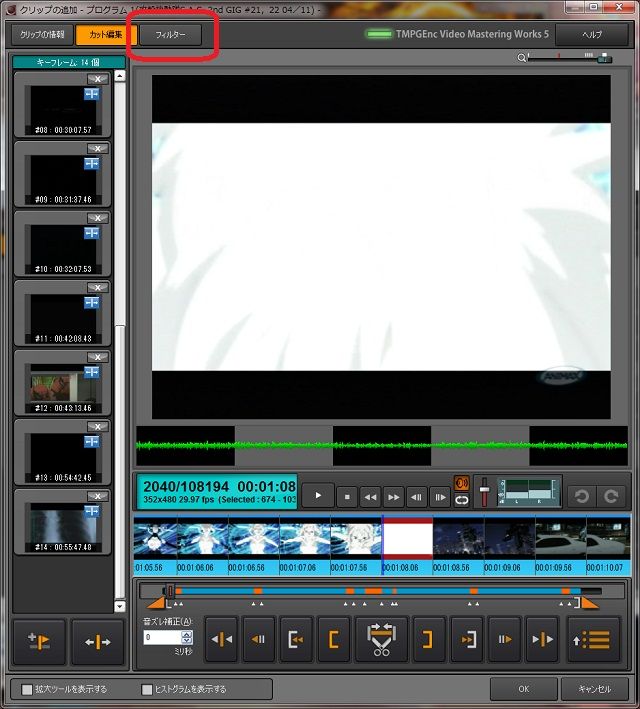Select filmstrip frame at 00:01:07.06
The height and width of the screenshot is (709, 640).
[x=304, y=544]
